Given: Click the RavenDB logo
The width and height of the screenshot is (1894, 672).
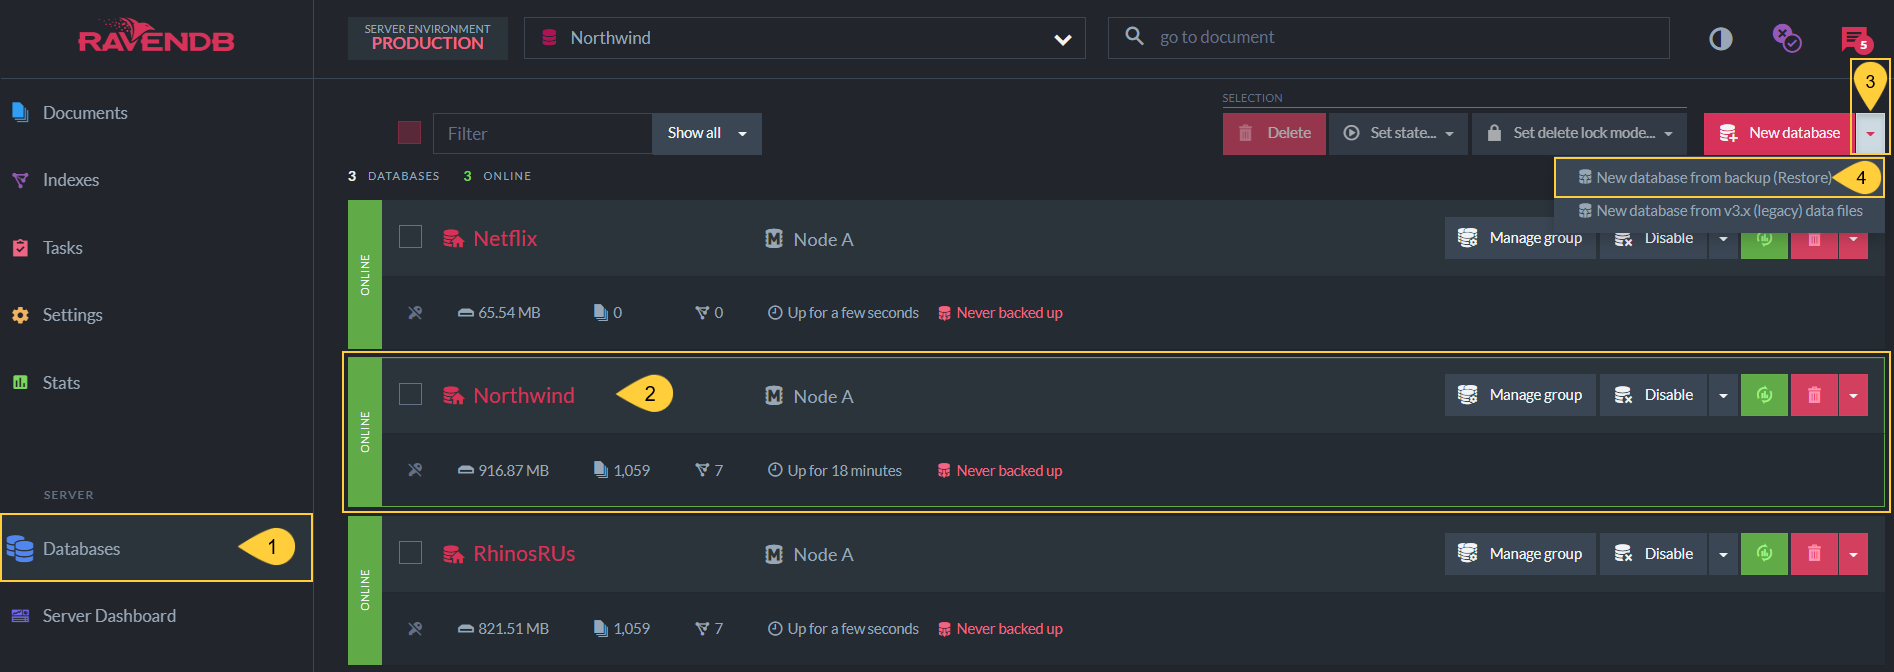Looking at the screenshot, I should [x=156, y=36].
